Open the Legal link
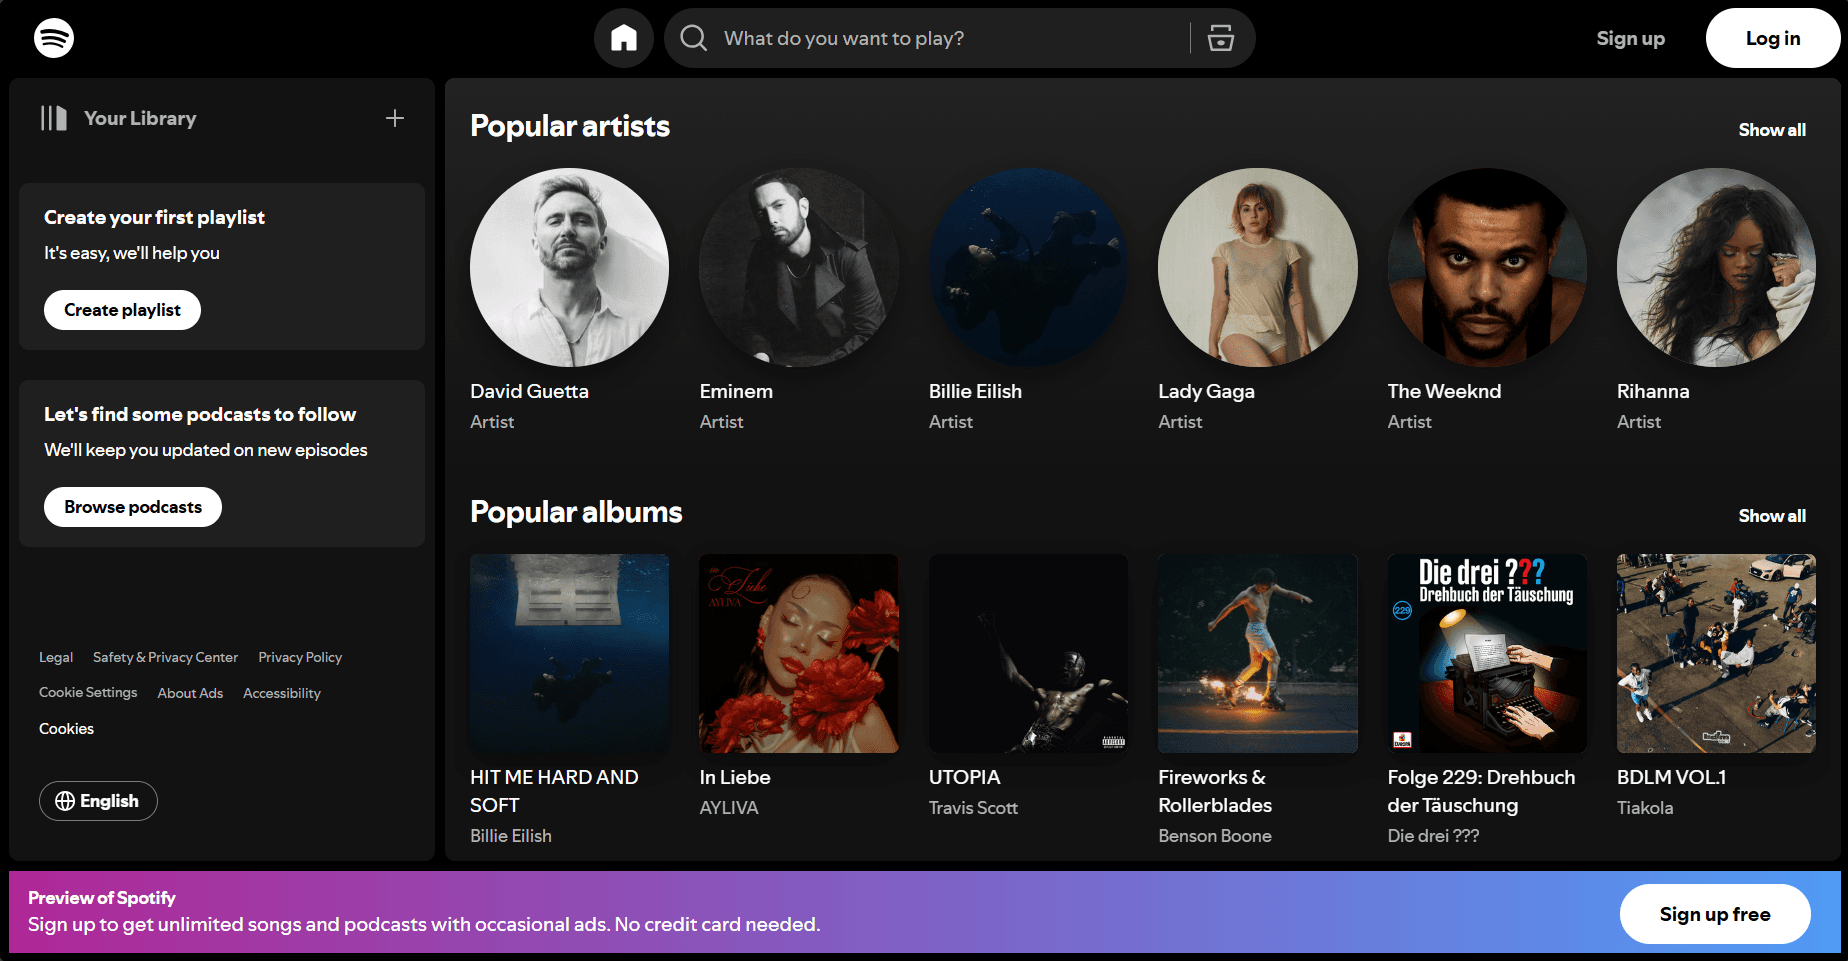 coord(56,657)
